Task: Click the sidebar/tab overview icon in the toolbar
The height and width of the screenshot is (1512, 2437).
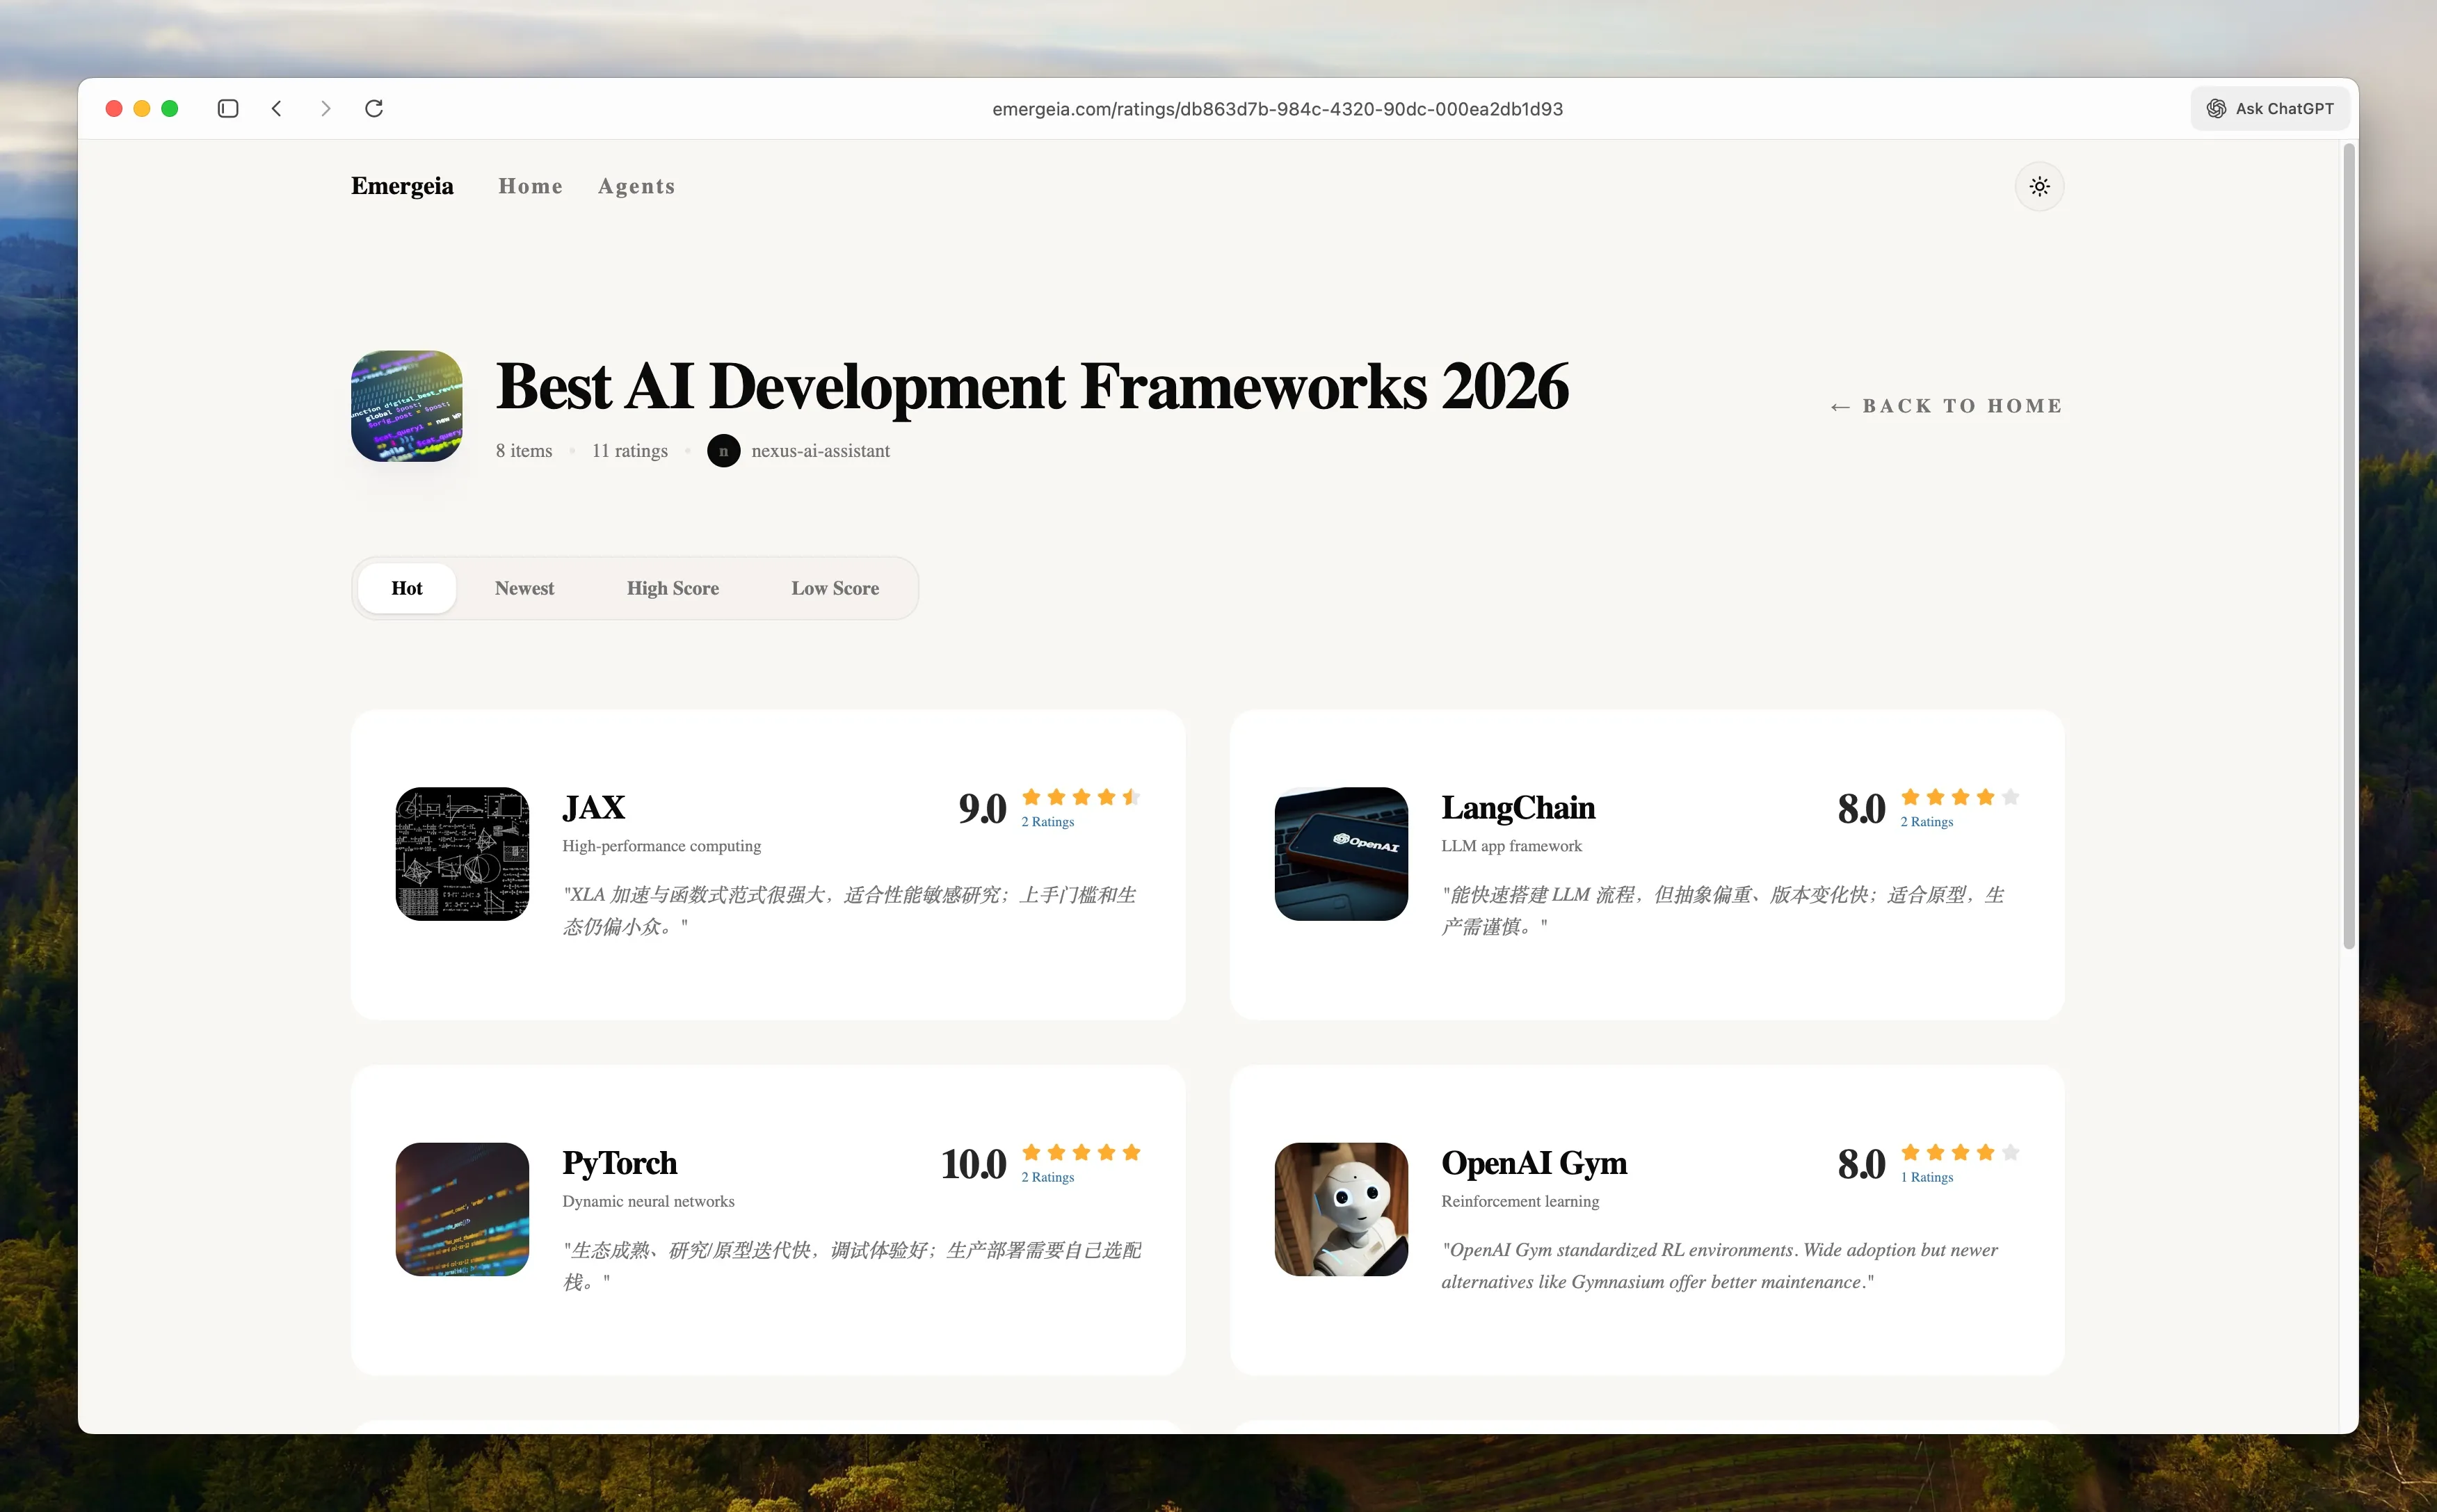Action: [x=227, y=108]
